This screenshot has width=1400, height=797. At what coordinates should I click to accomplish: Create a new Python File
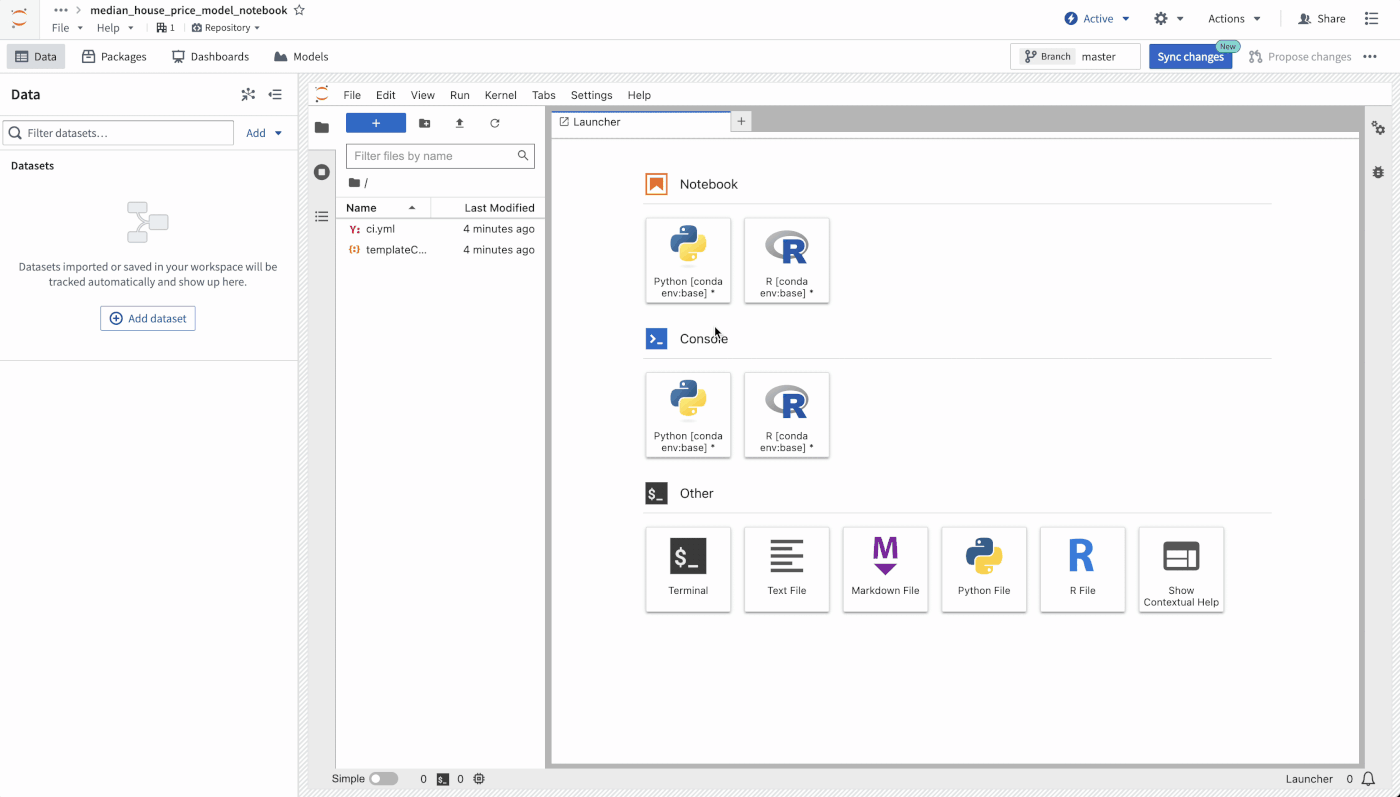(984, 569)
